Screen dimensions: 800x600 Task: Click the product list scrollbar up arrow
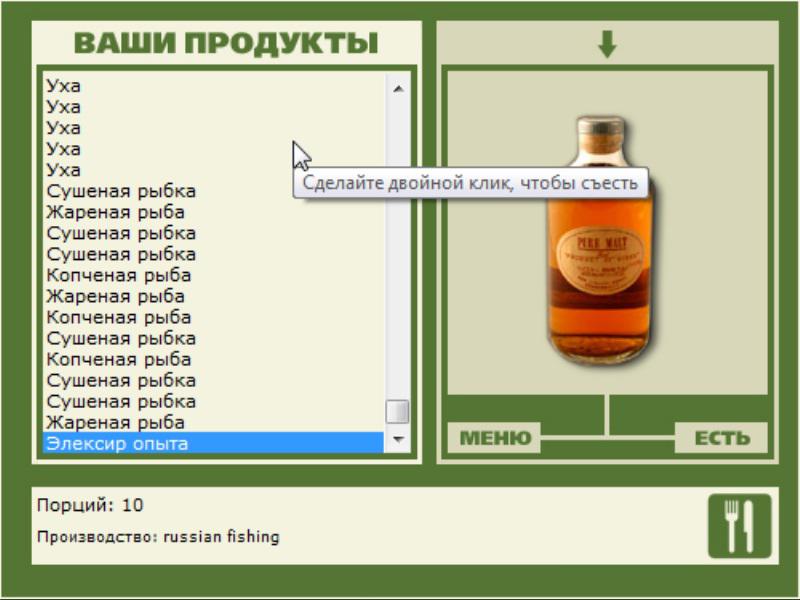pos(398,88)
